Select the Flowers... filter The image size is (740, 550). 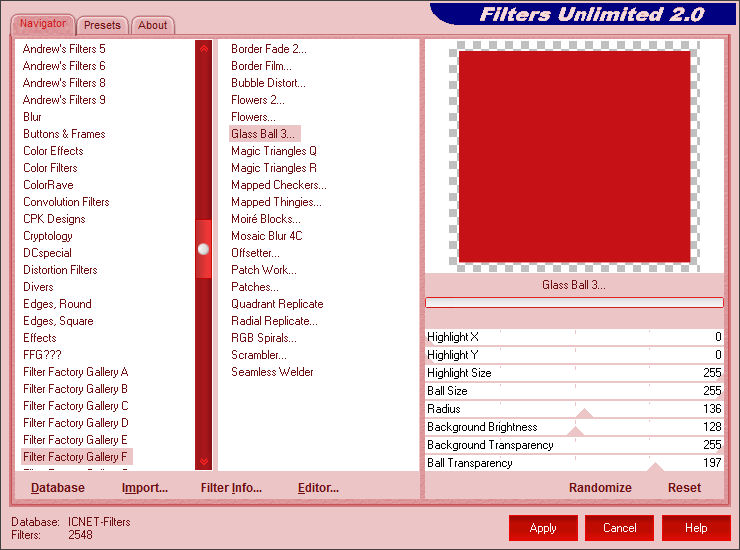[253, 117]
